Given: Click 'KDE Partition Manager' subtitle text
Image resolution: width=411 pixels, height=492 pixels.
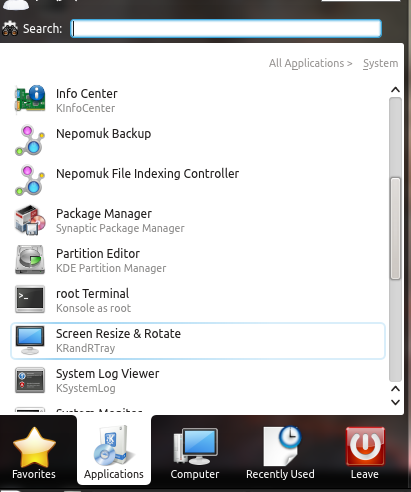Looking at the screenshot, I should point(111,268).
